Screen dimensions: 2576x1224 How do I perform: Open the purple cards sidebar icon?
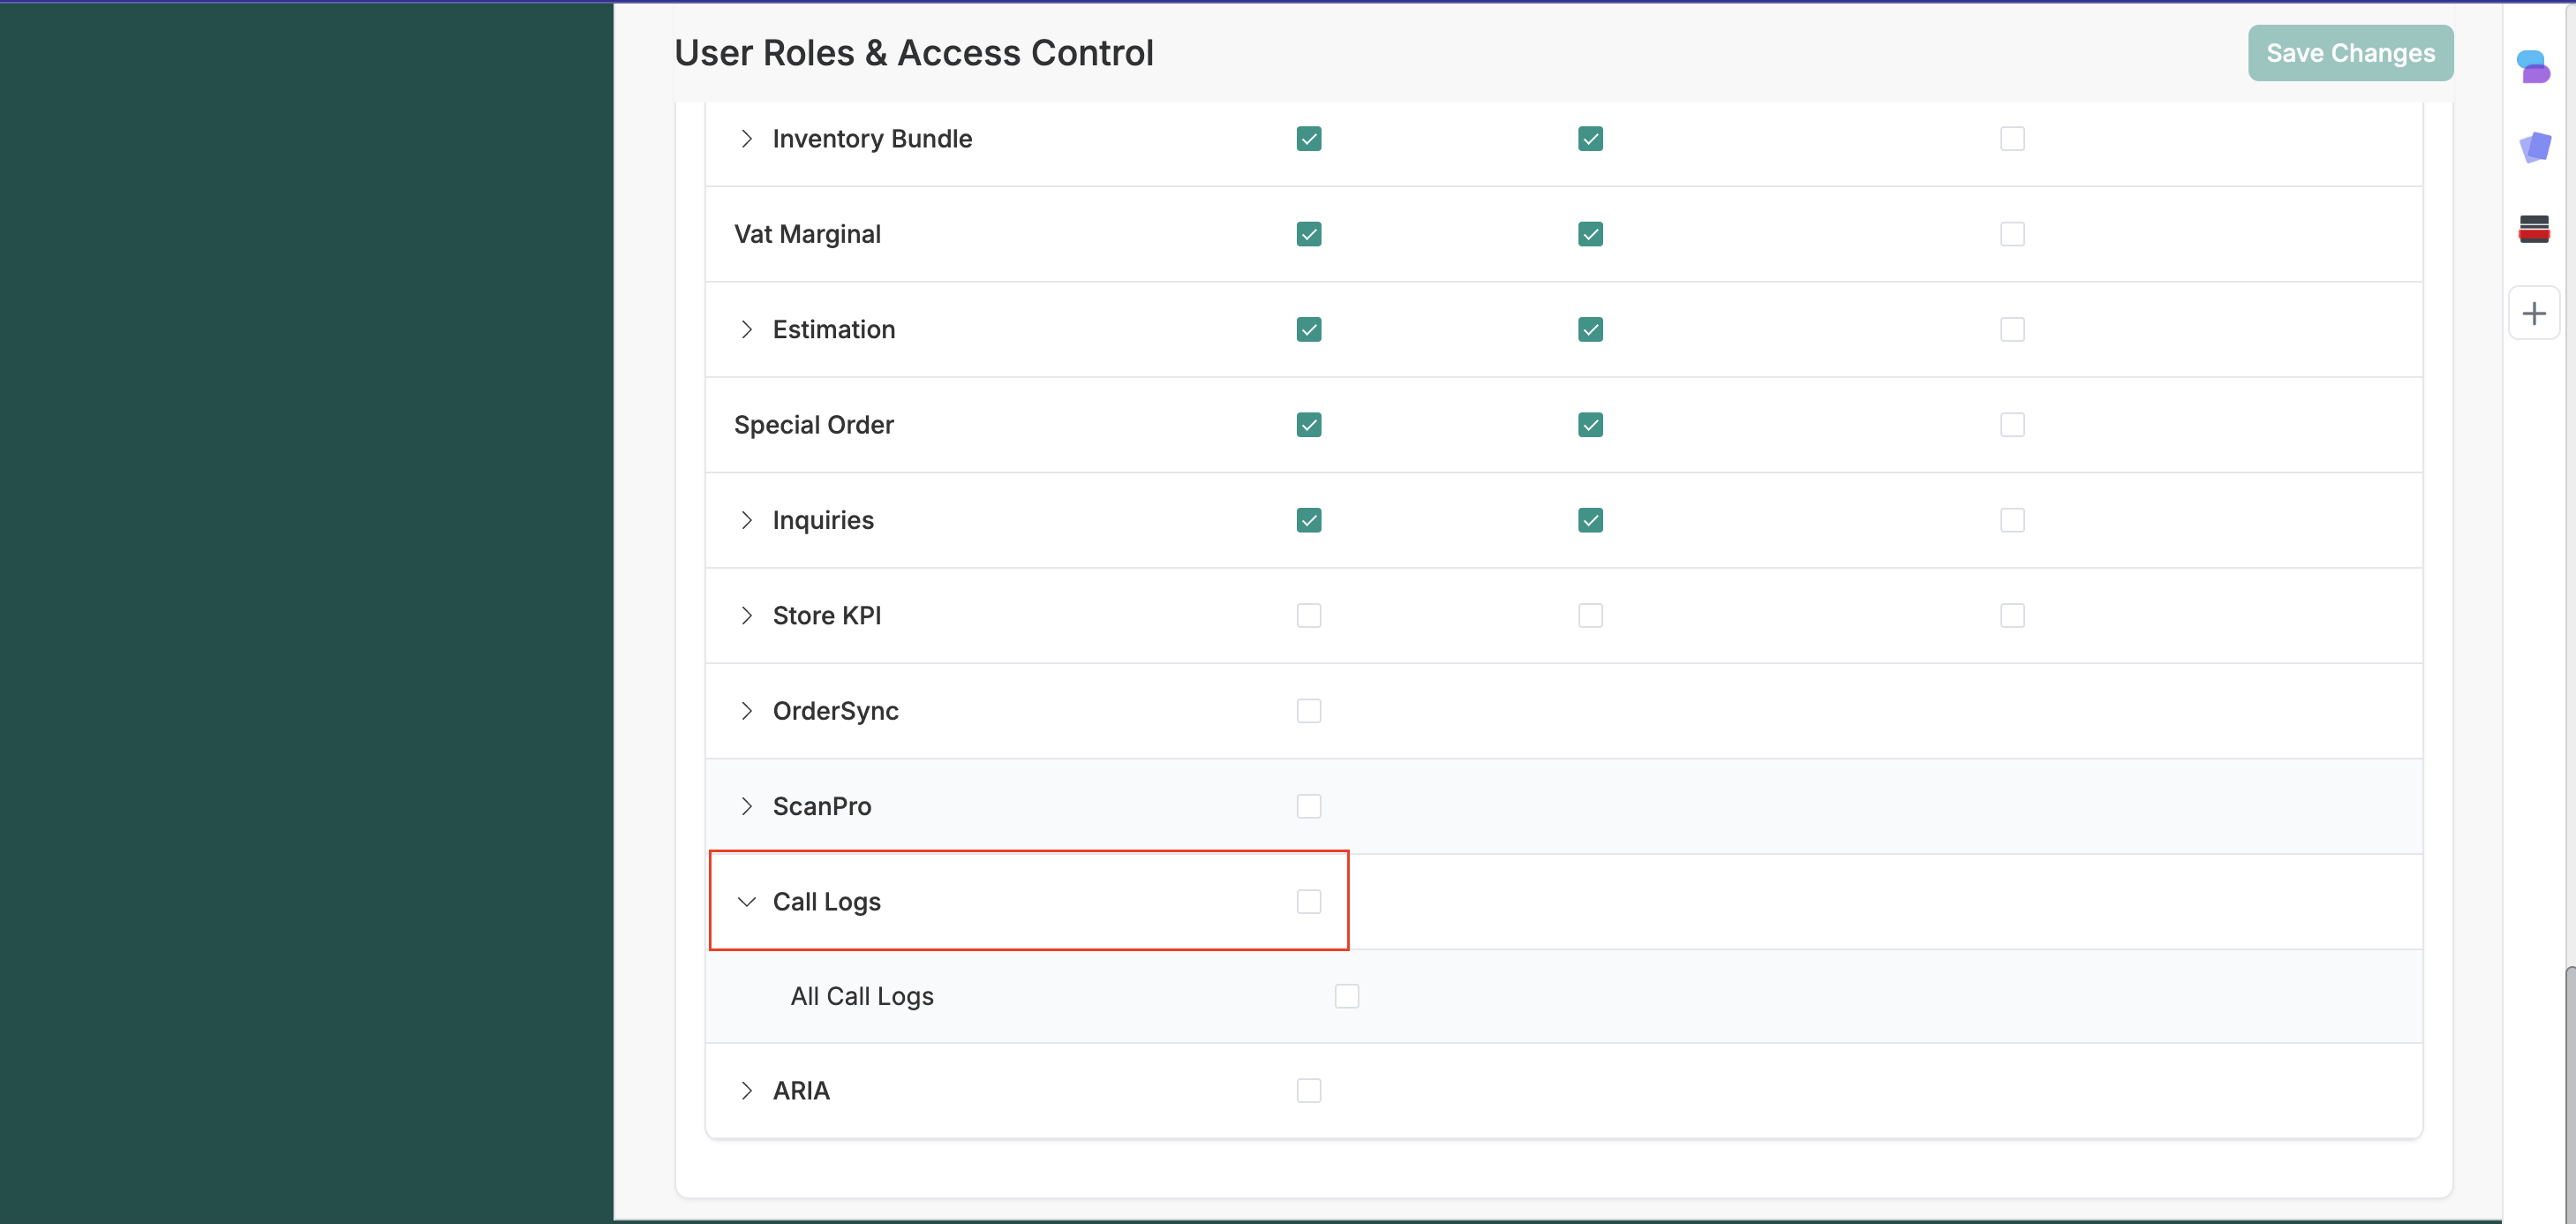pyautogui.click(x=2534, y=148)
